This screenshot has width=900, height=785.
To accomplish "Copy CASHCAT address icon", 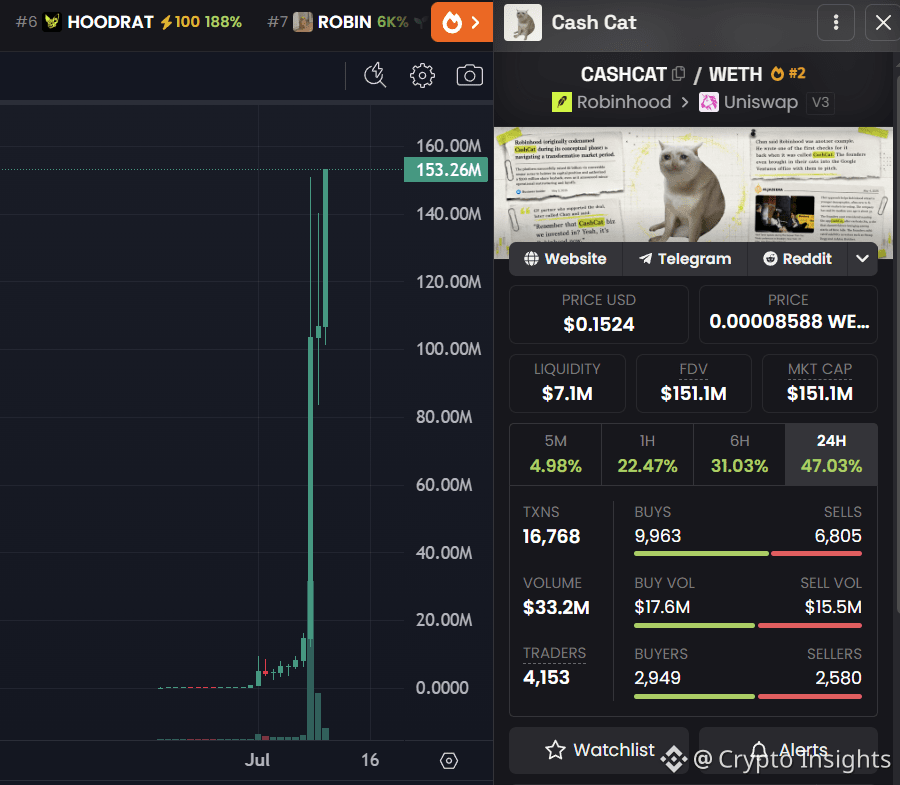I will 678,73.
